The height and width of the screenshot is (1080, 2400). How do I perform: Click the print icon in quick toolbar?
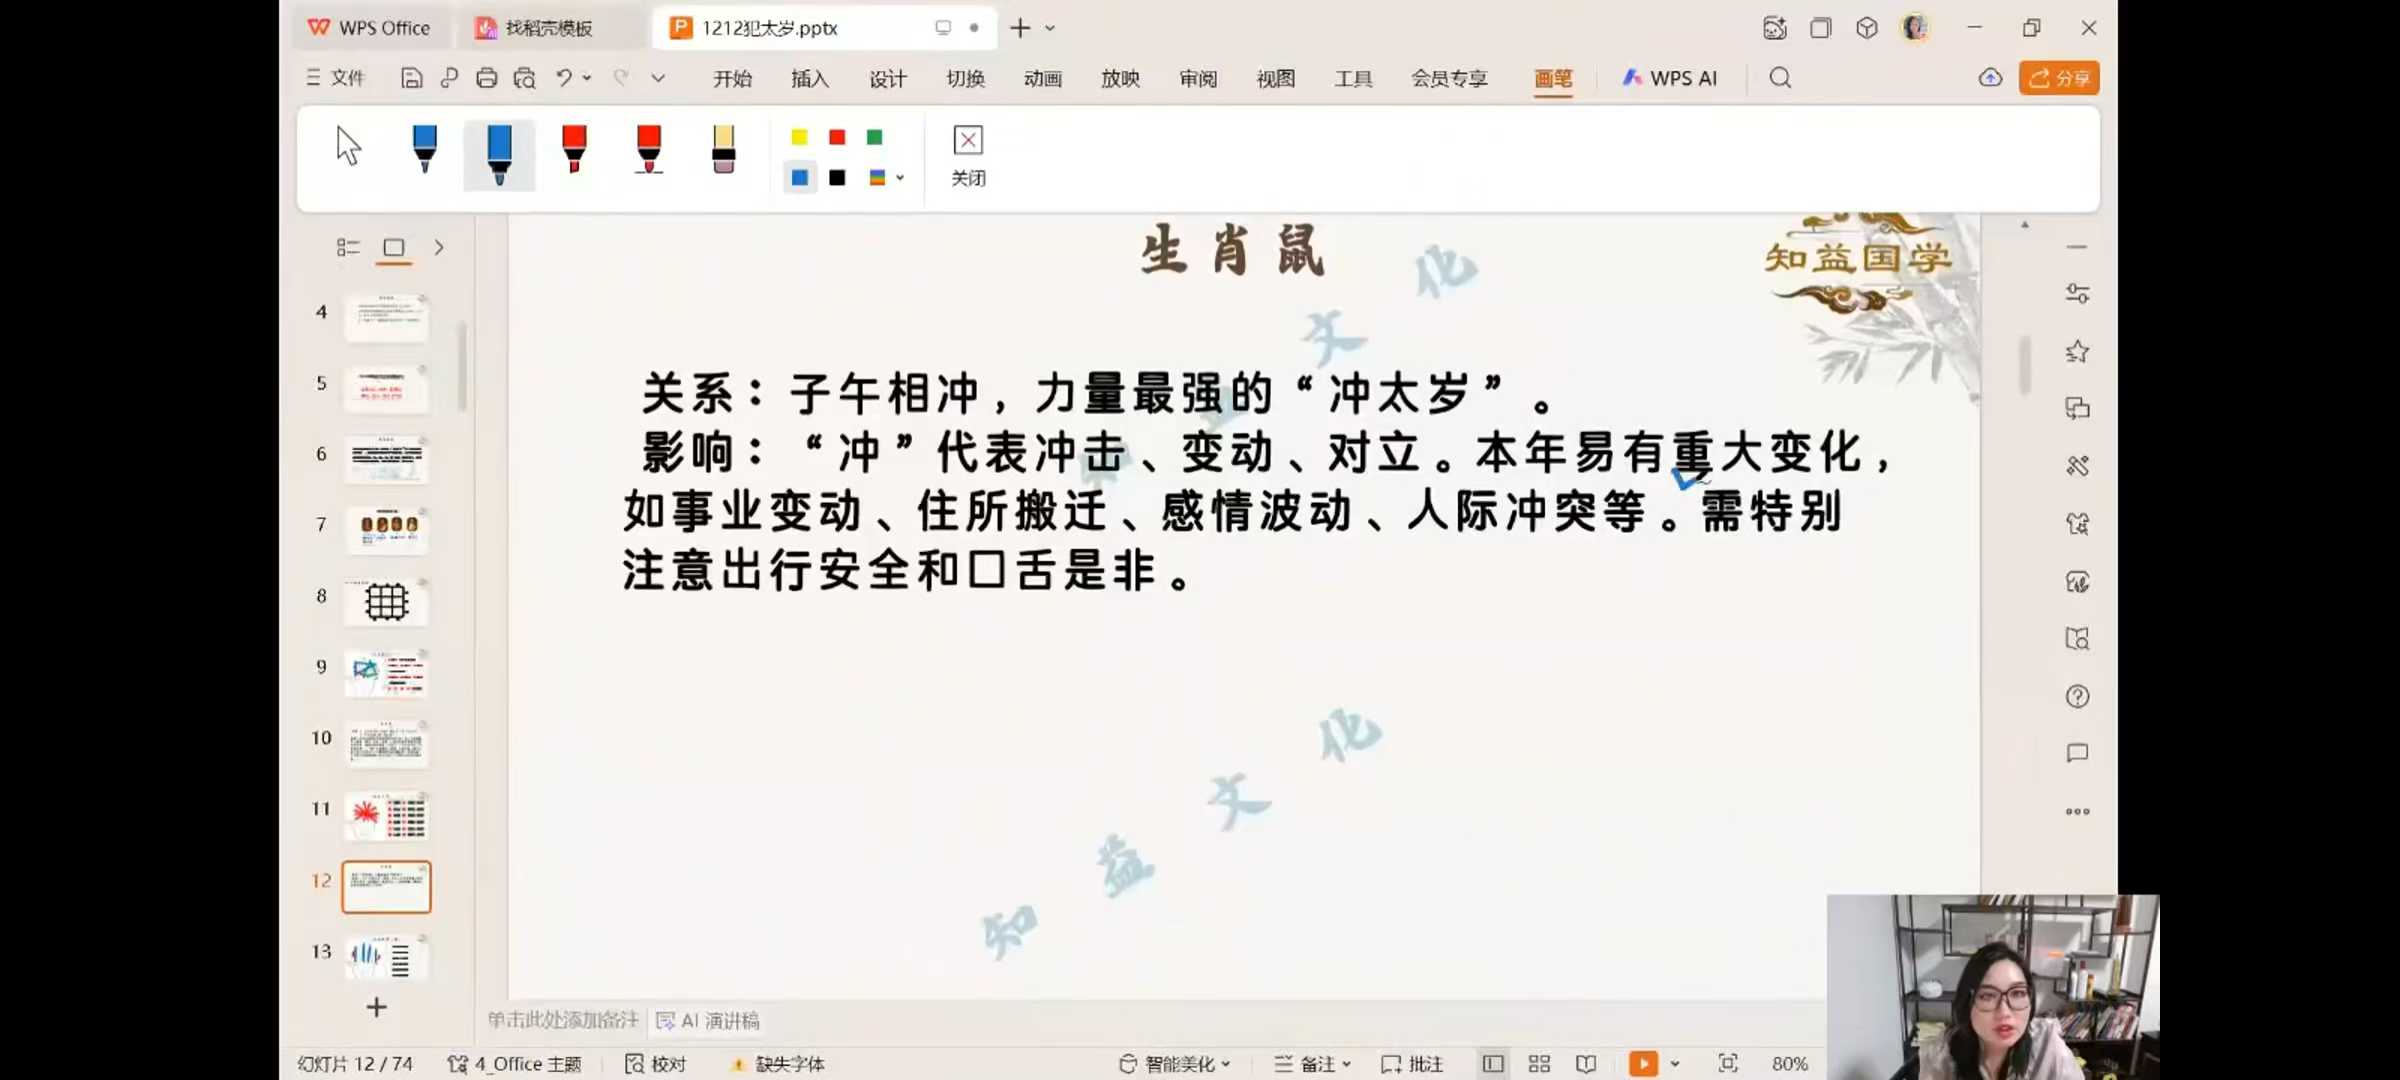pos(487,78)
